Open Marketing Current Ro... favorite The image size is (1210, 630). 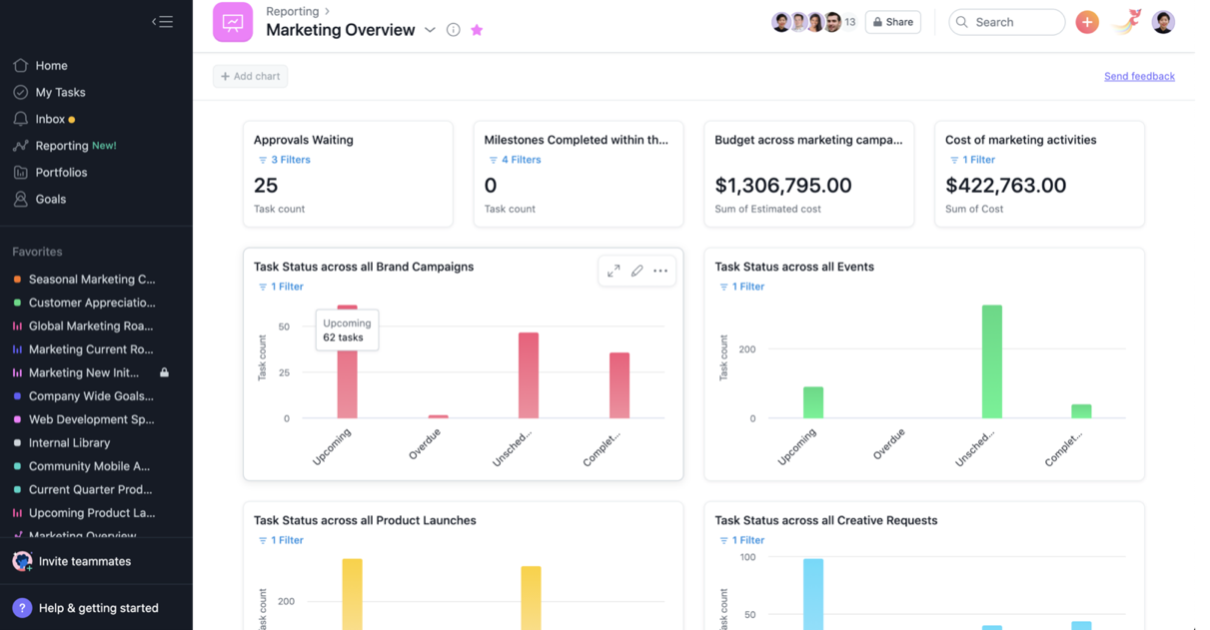[x=91, y=350]
